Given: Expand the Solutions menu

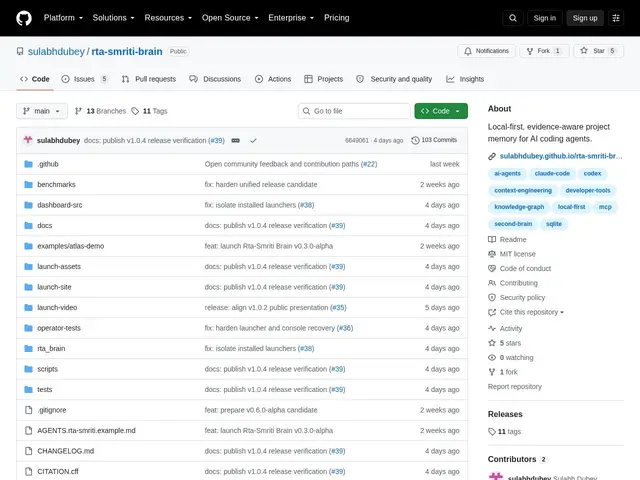Looking at the screenshot, I should [x=113, y=18].
